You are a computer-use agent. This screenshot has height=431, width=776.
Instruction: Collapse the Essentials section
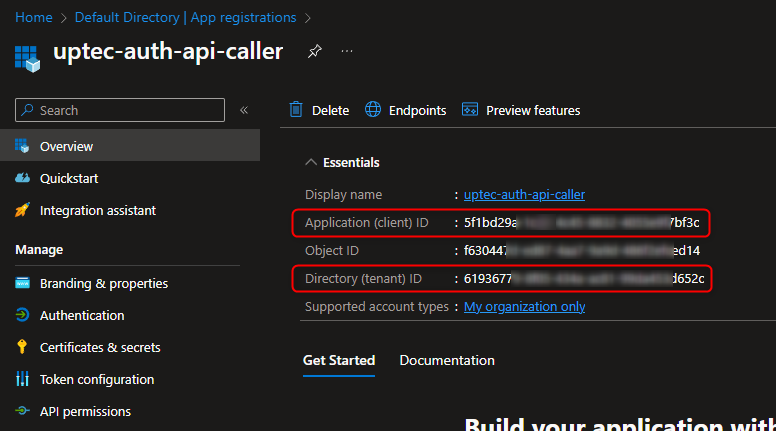(312, 162)
